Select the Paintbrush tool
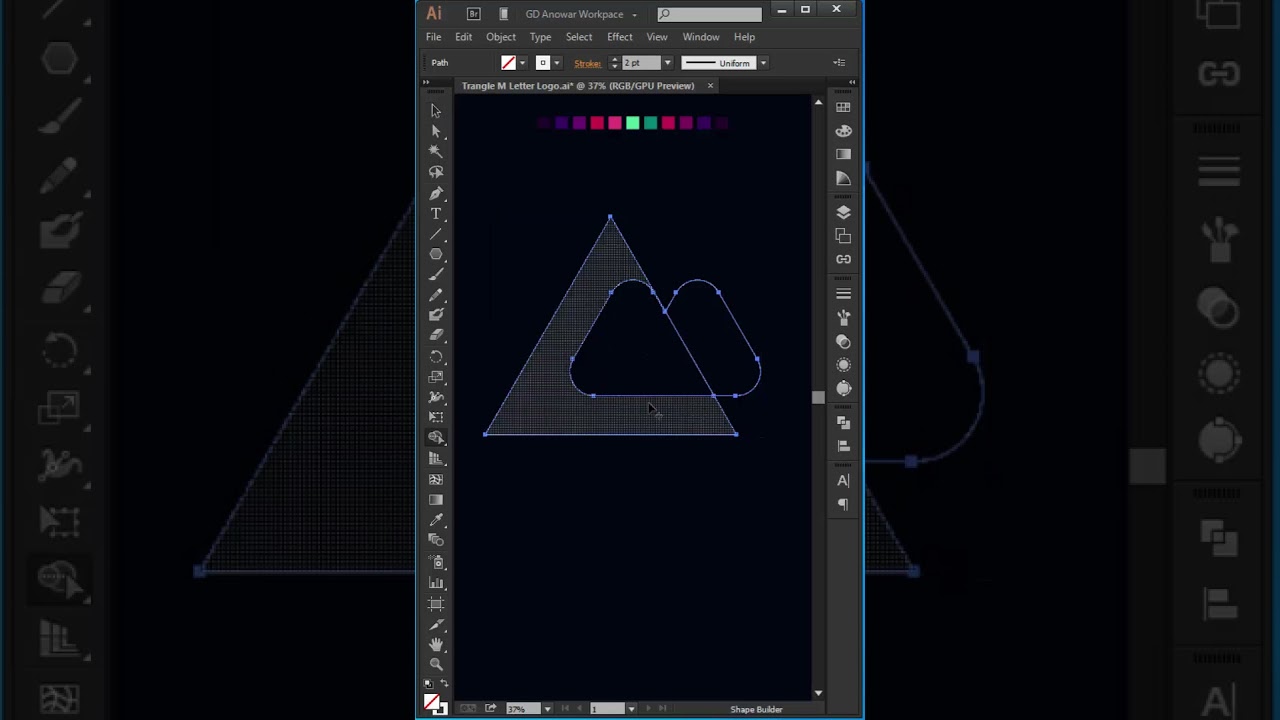 tap(436, 275)
